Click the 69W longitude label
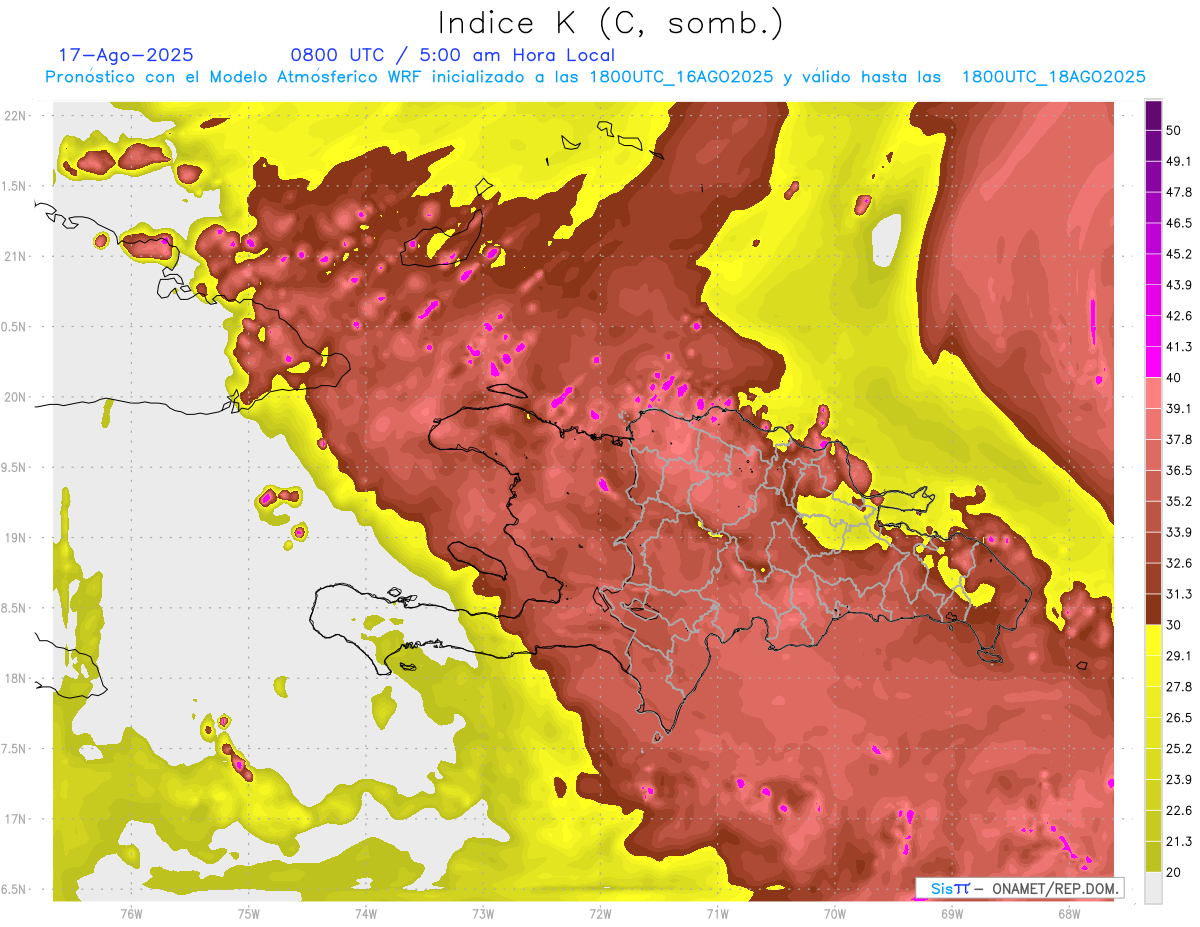 point(952,913)
